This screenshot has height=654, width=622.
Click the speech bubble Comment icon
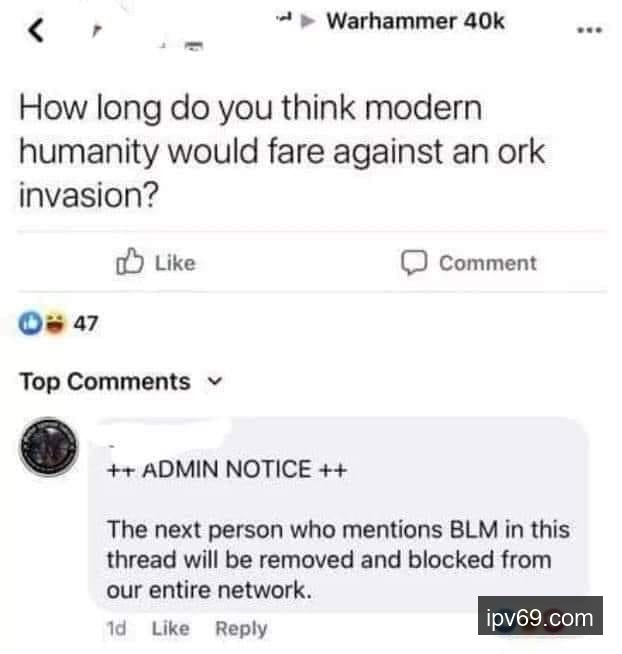tap(414, 263)
